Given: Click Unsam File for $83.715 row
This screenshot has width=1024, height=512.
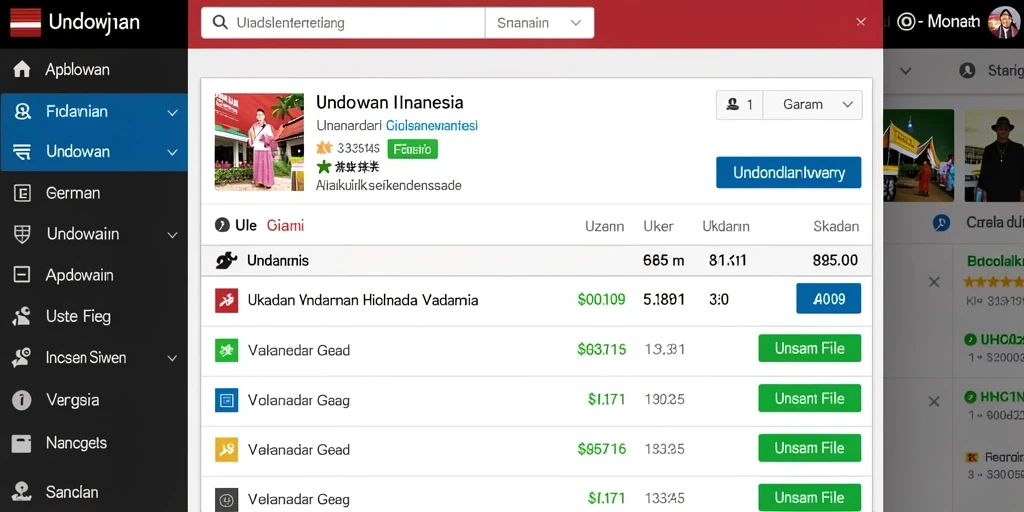Looking at the screenshot, I should 809,348.
